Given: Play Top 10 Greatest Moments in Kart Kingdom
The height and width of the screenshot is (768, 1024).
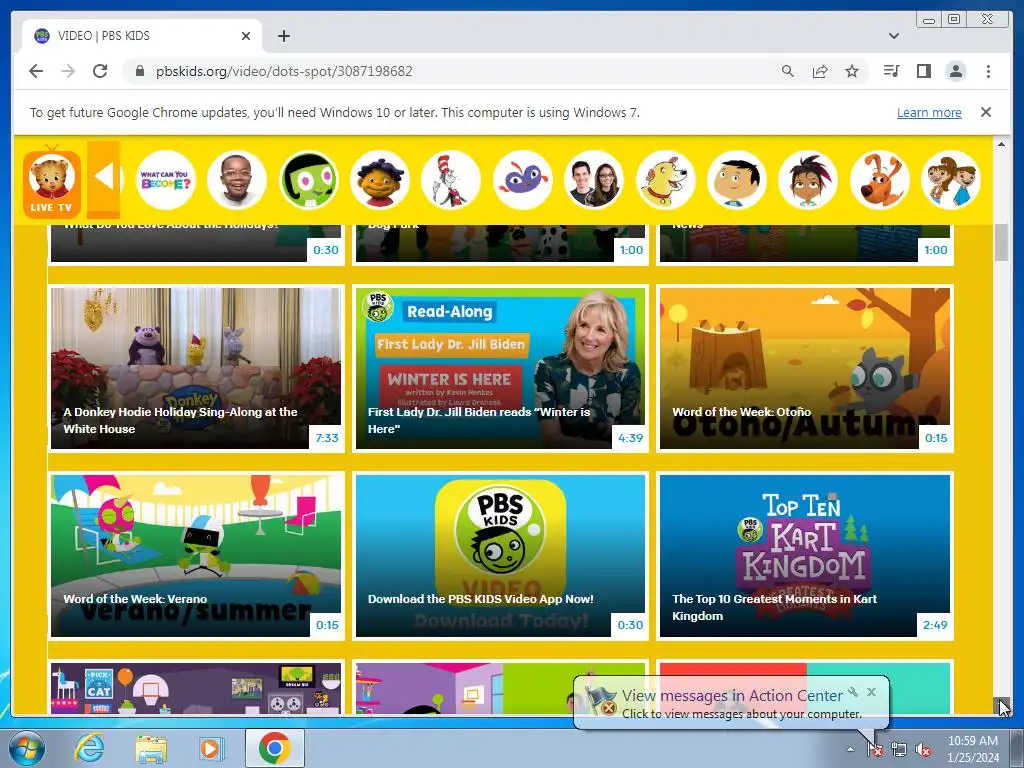Looking at the screenshot, I should 805,556.
